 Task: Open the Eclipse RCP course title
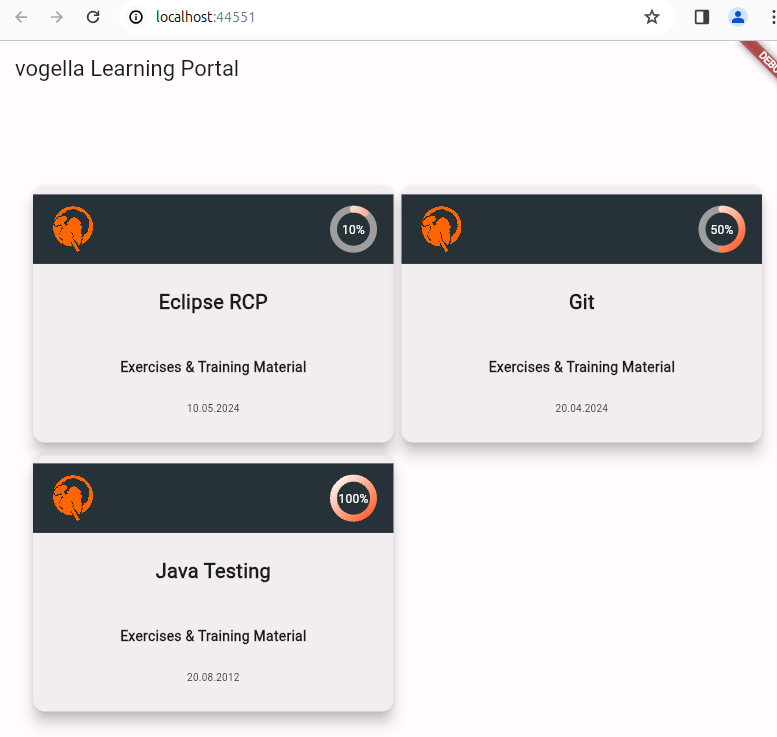213,302
